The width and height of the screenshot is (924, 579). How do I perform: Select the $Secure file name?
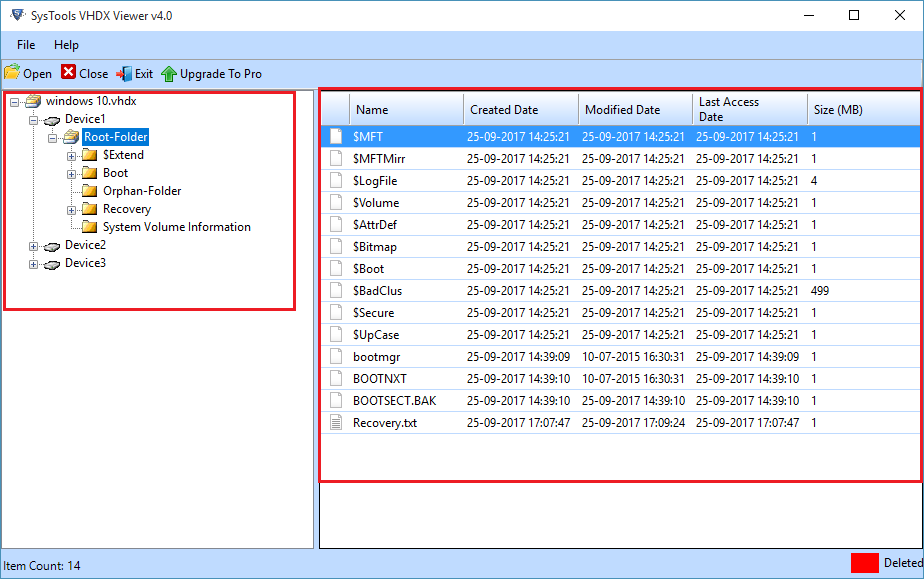point(374,313)
